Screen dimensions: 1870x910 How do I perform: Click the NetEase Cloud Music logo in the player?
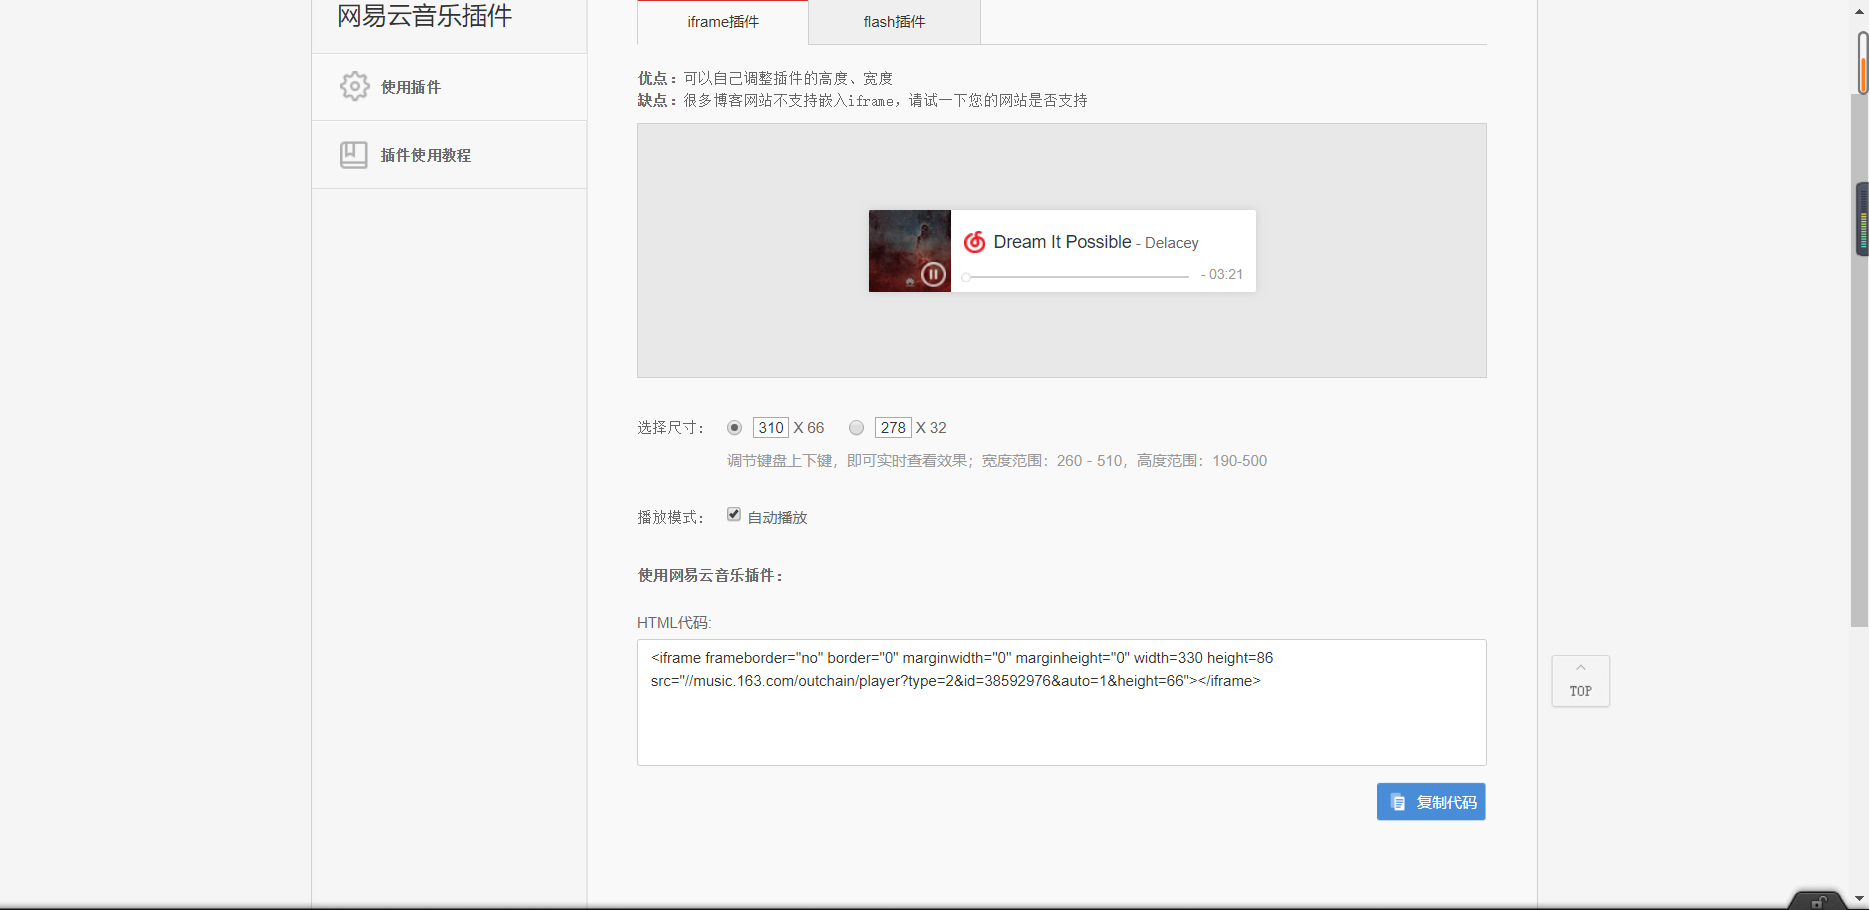(x=974, y=242)
